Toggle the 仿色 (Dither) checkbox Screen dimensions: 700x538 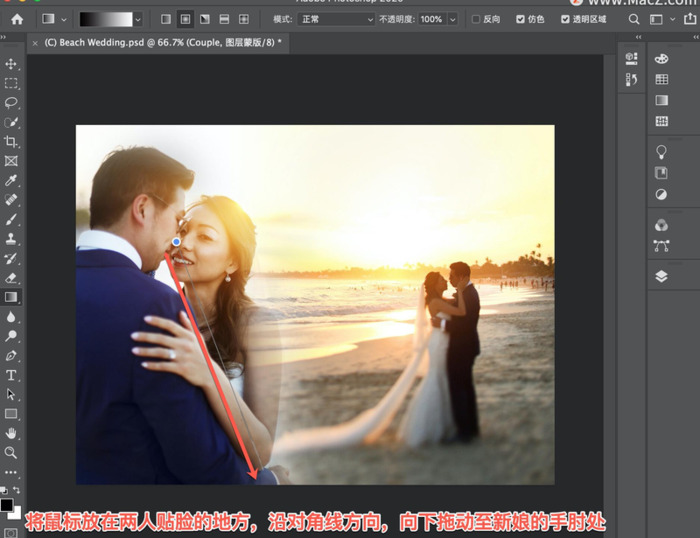point(520,19)
